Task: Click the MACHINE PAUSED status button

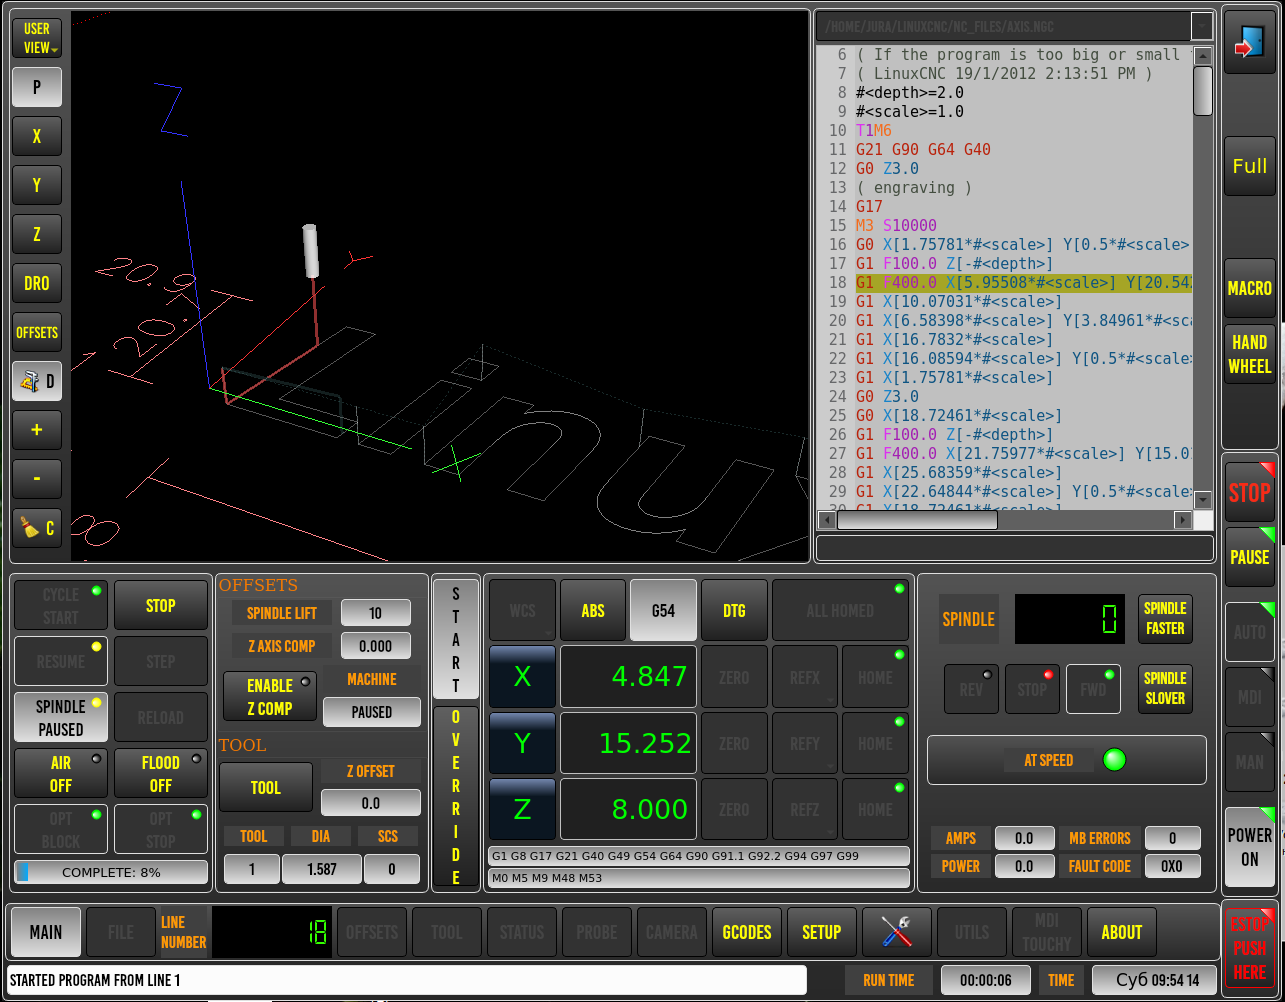Action: tap(372, 712)
